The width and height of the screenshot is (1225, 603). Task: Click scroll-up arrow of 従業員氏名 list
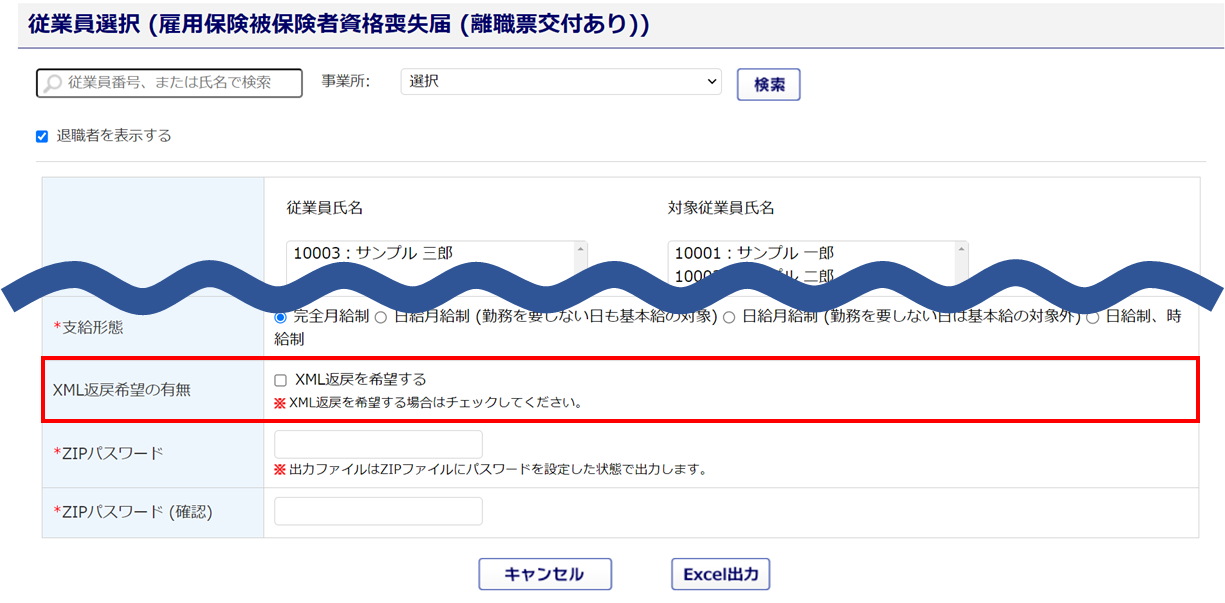[x=580, y=250]
